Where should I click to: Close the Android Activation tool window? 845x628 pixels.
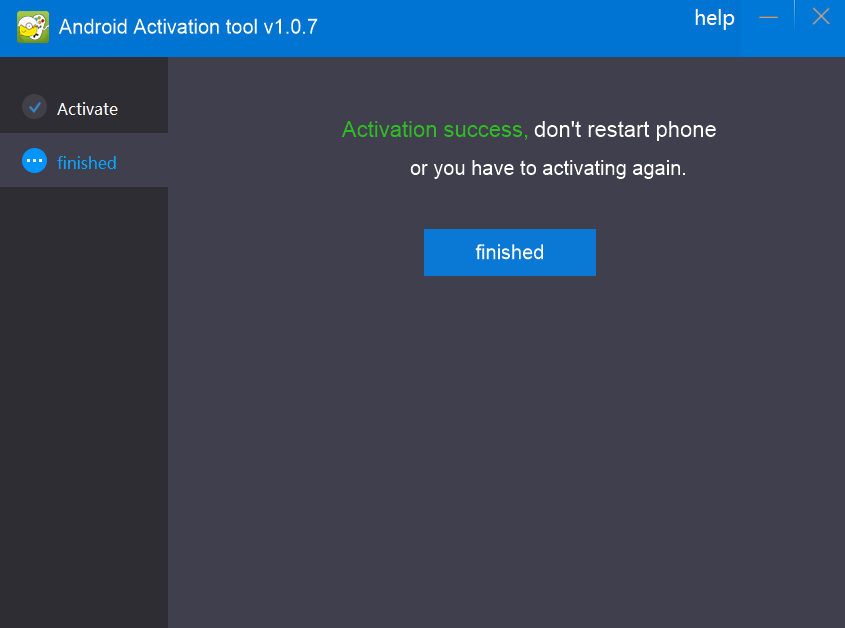click(821, 17)
